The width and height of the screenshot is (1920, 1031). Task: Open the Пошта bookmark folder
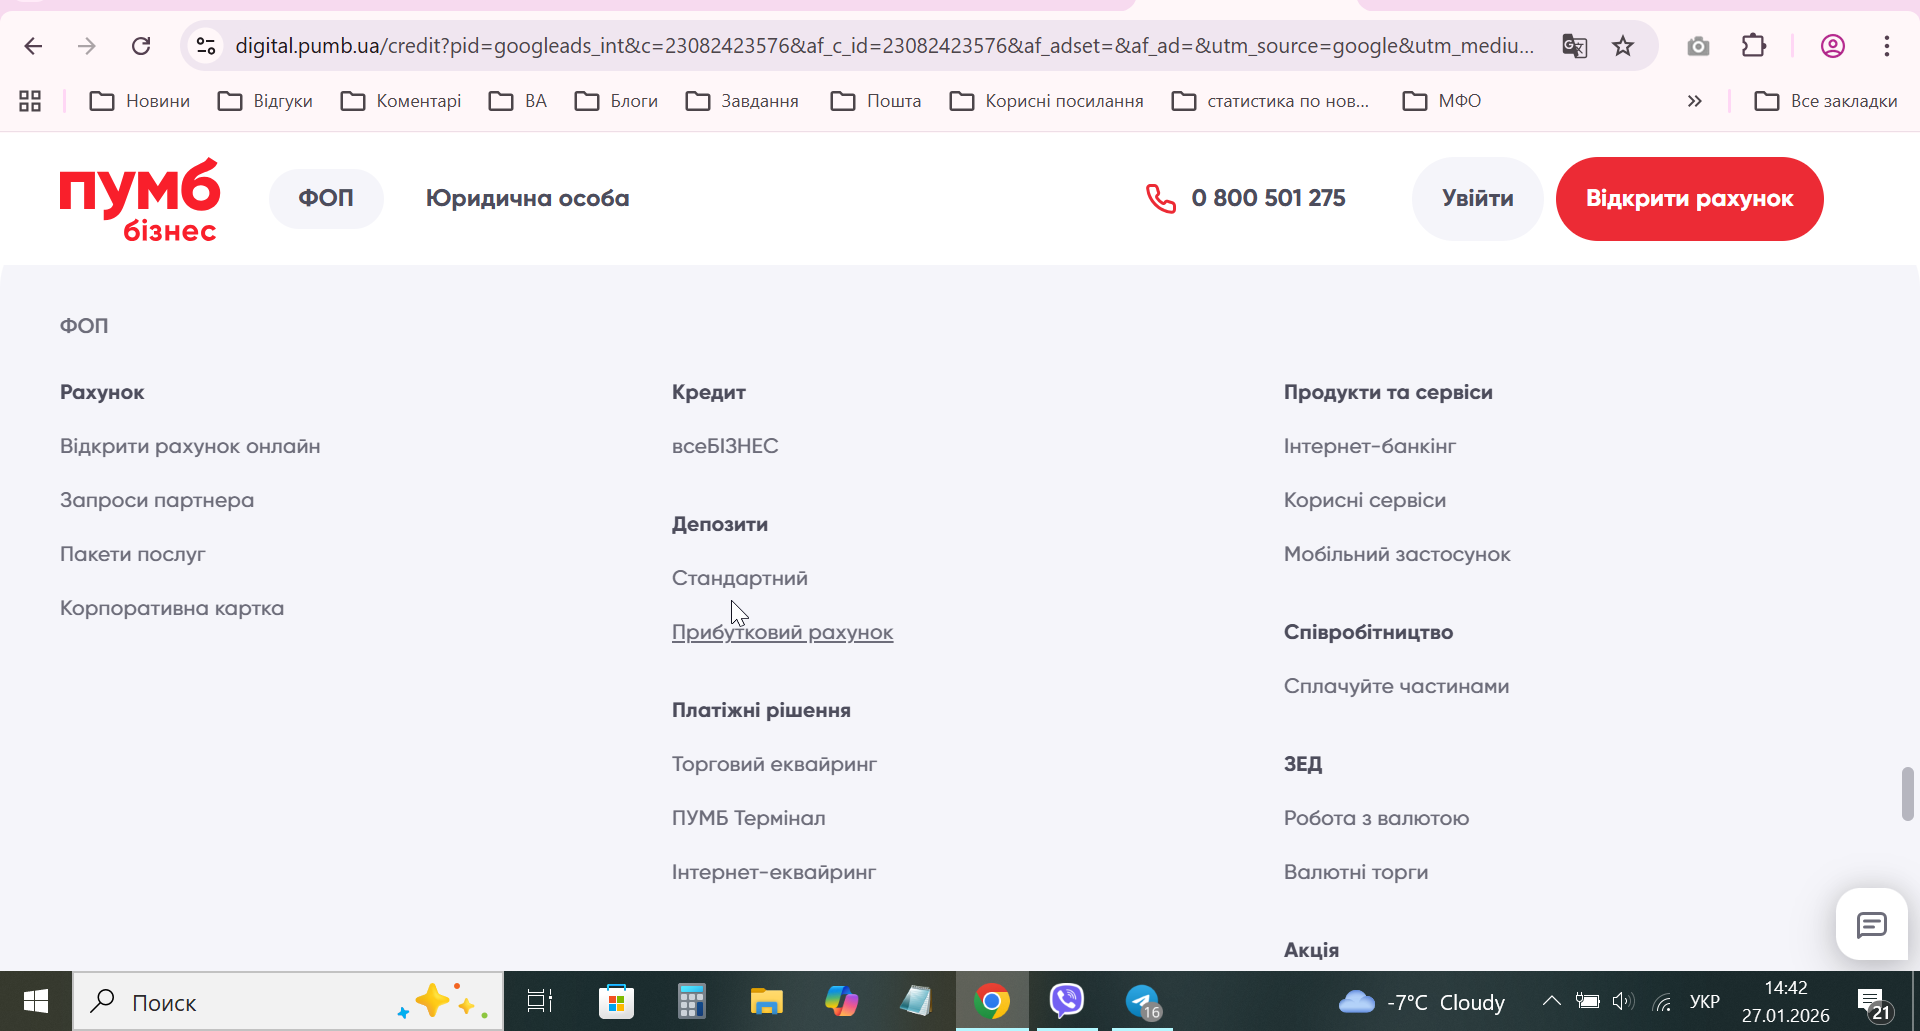[876, 101]
